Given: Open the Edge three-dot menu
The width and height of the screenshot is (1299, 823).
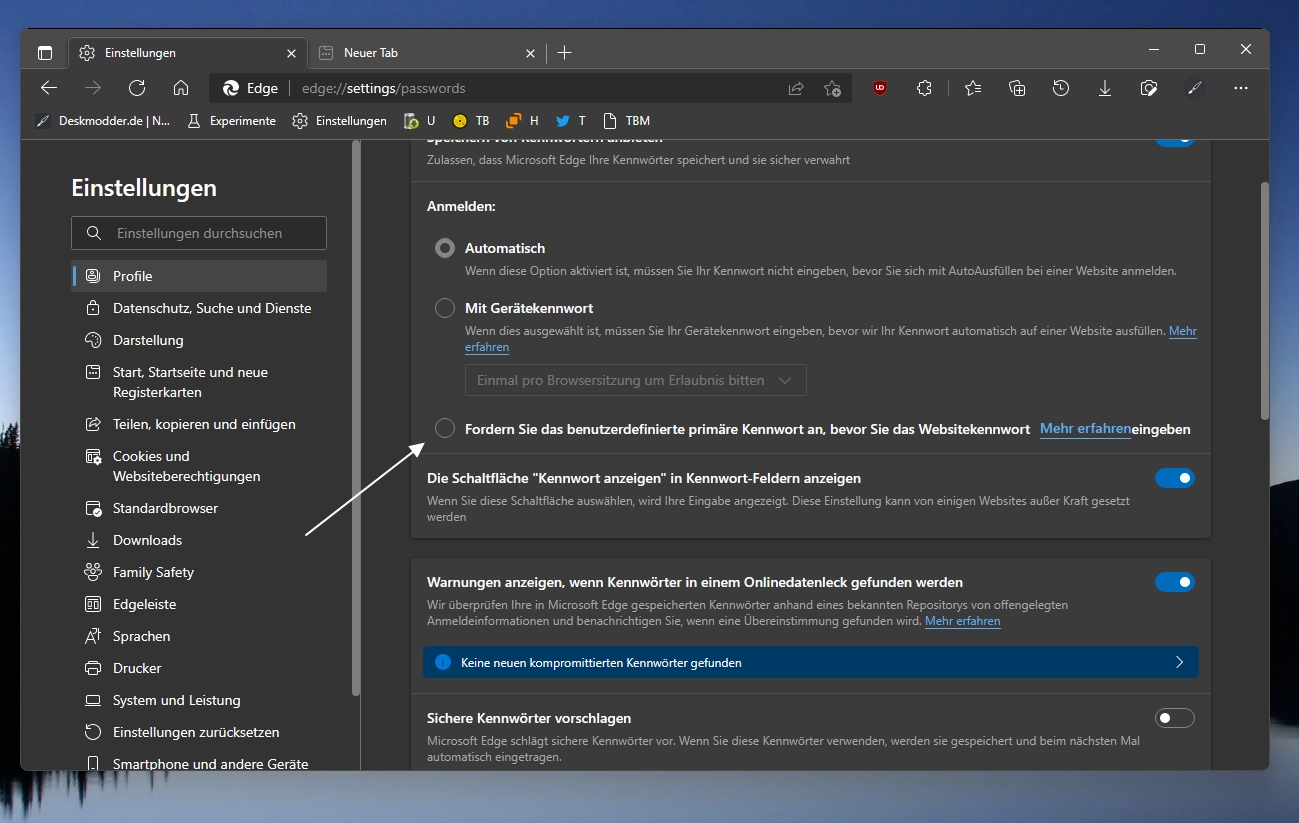Looking at the screenshot, I should coord(1241,88).
